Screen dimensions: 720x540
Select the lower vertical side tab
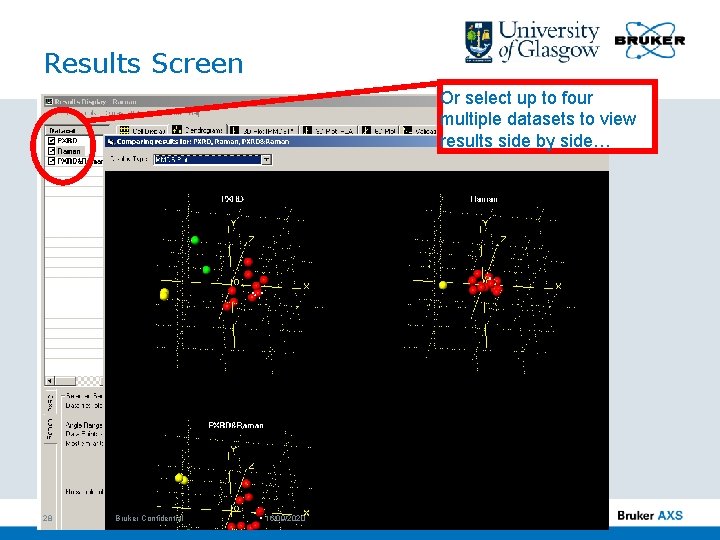(x=50, y=428)
